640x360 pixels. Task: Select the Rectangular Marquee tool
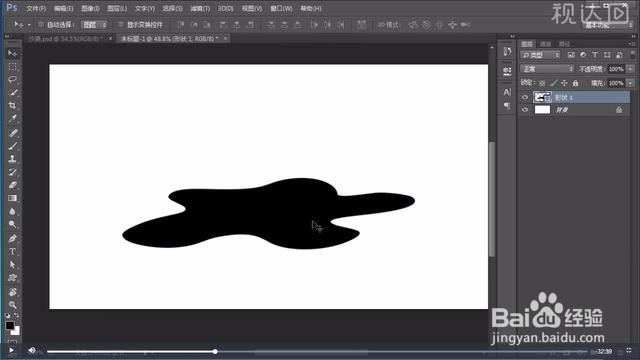click(x=12, y=67)
